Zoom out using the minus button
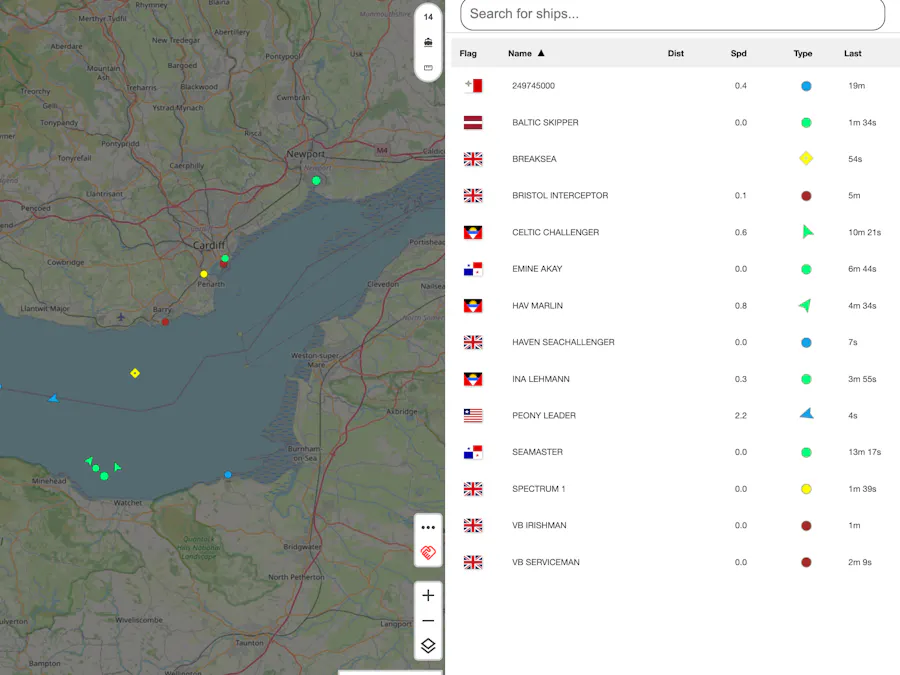The image size is (900, 675). (428, 620)
